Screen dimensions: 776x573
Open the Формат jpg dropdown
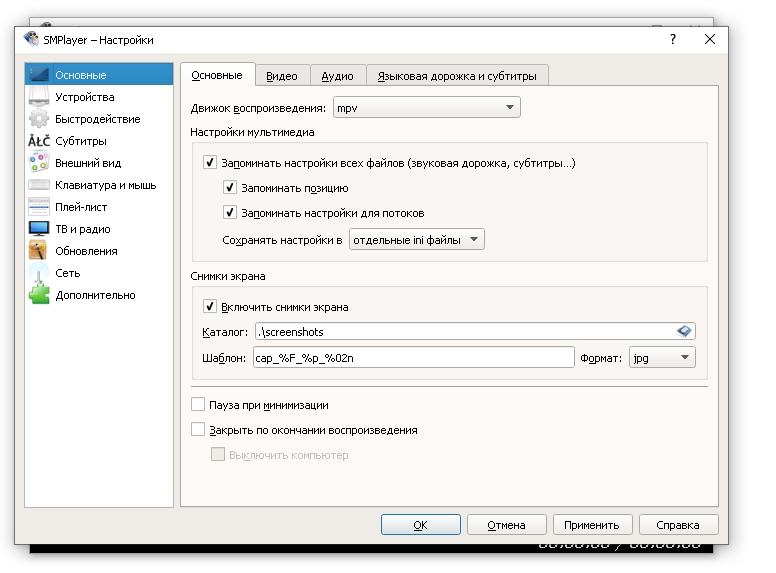point(662,358)
